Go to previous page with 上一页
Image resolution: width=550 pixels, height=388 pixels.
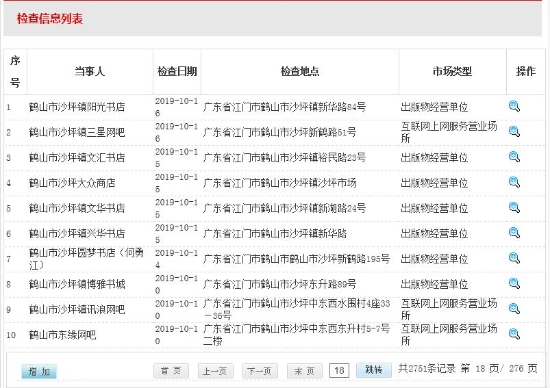pos(215,371)
